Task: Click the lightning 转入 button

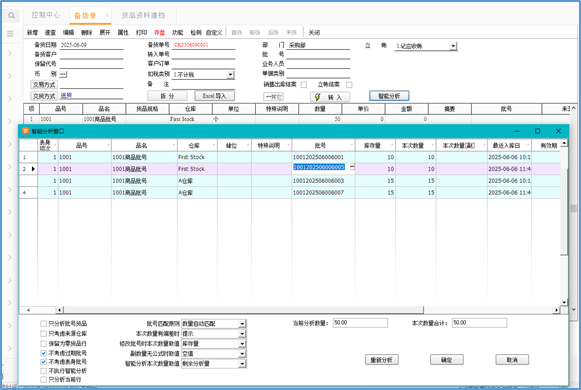Action: point(330,97)
